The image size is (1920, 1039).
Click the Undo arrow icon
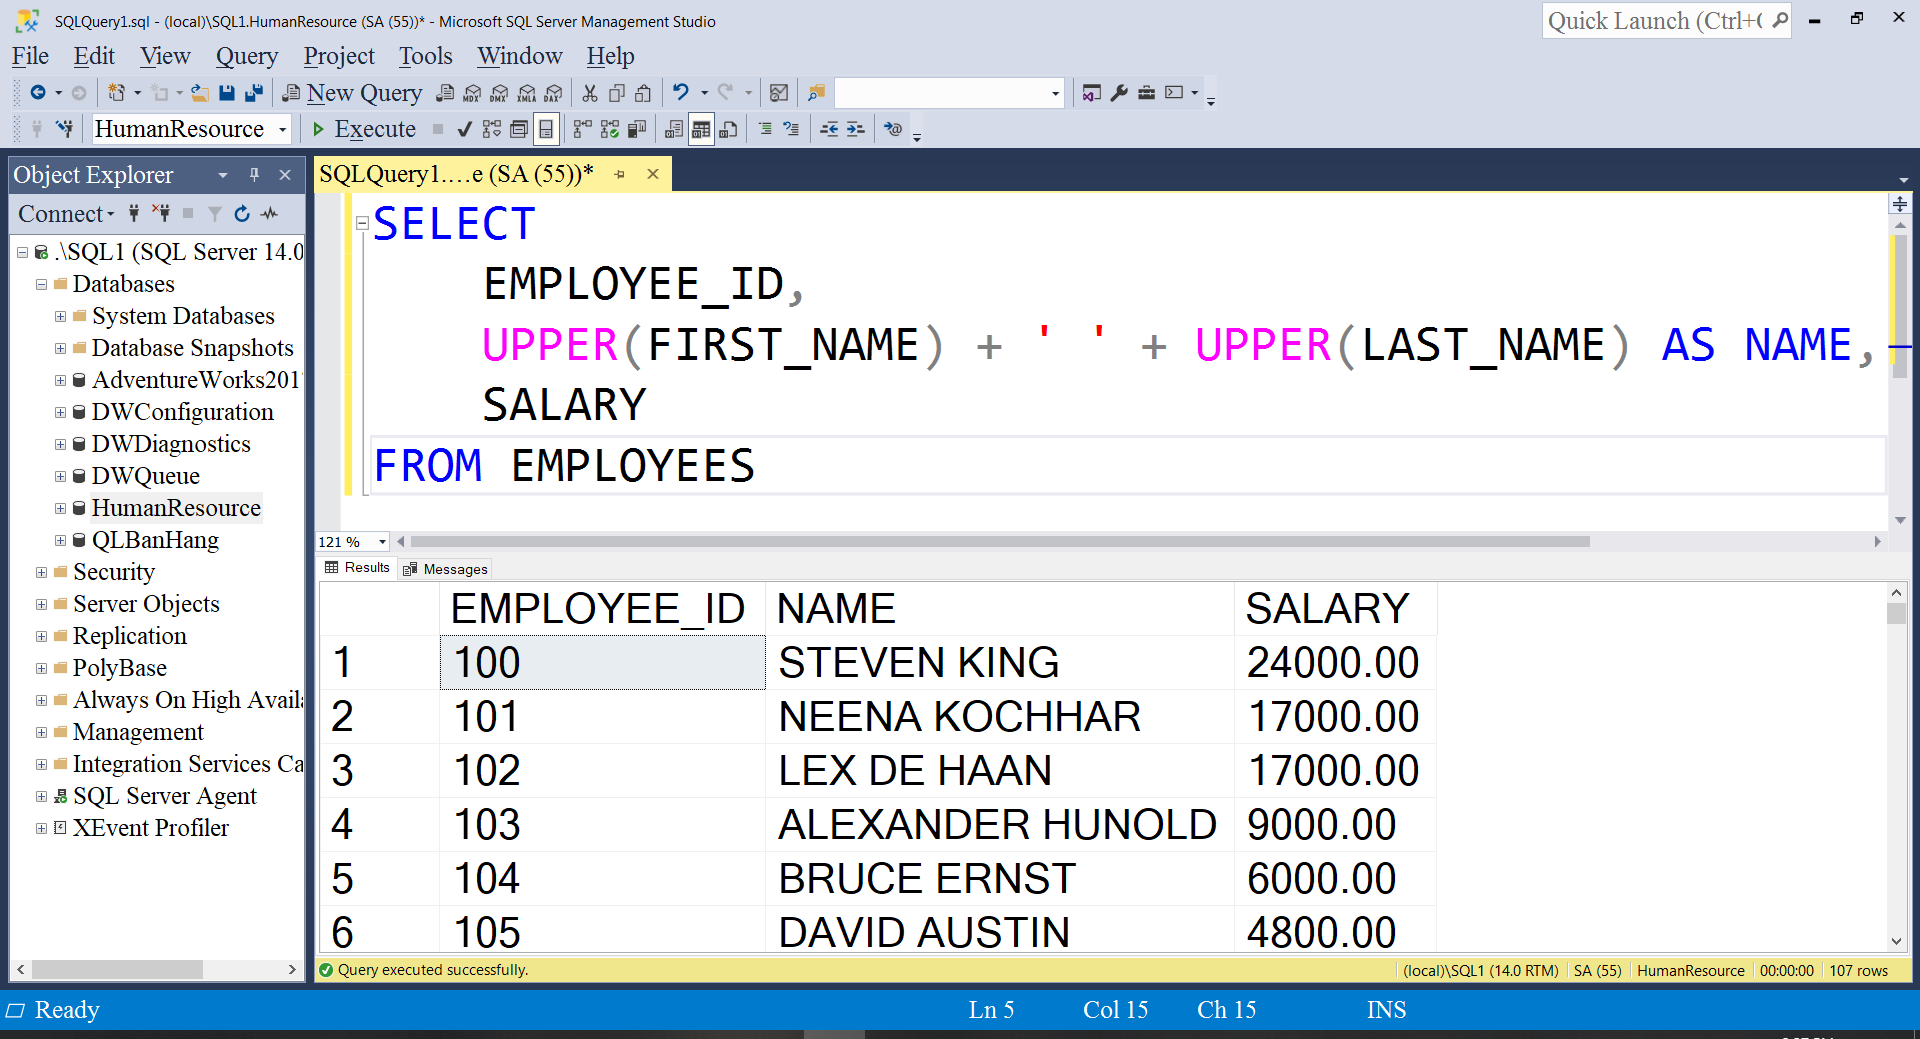(681, 93)
